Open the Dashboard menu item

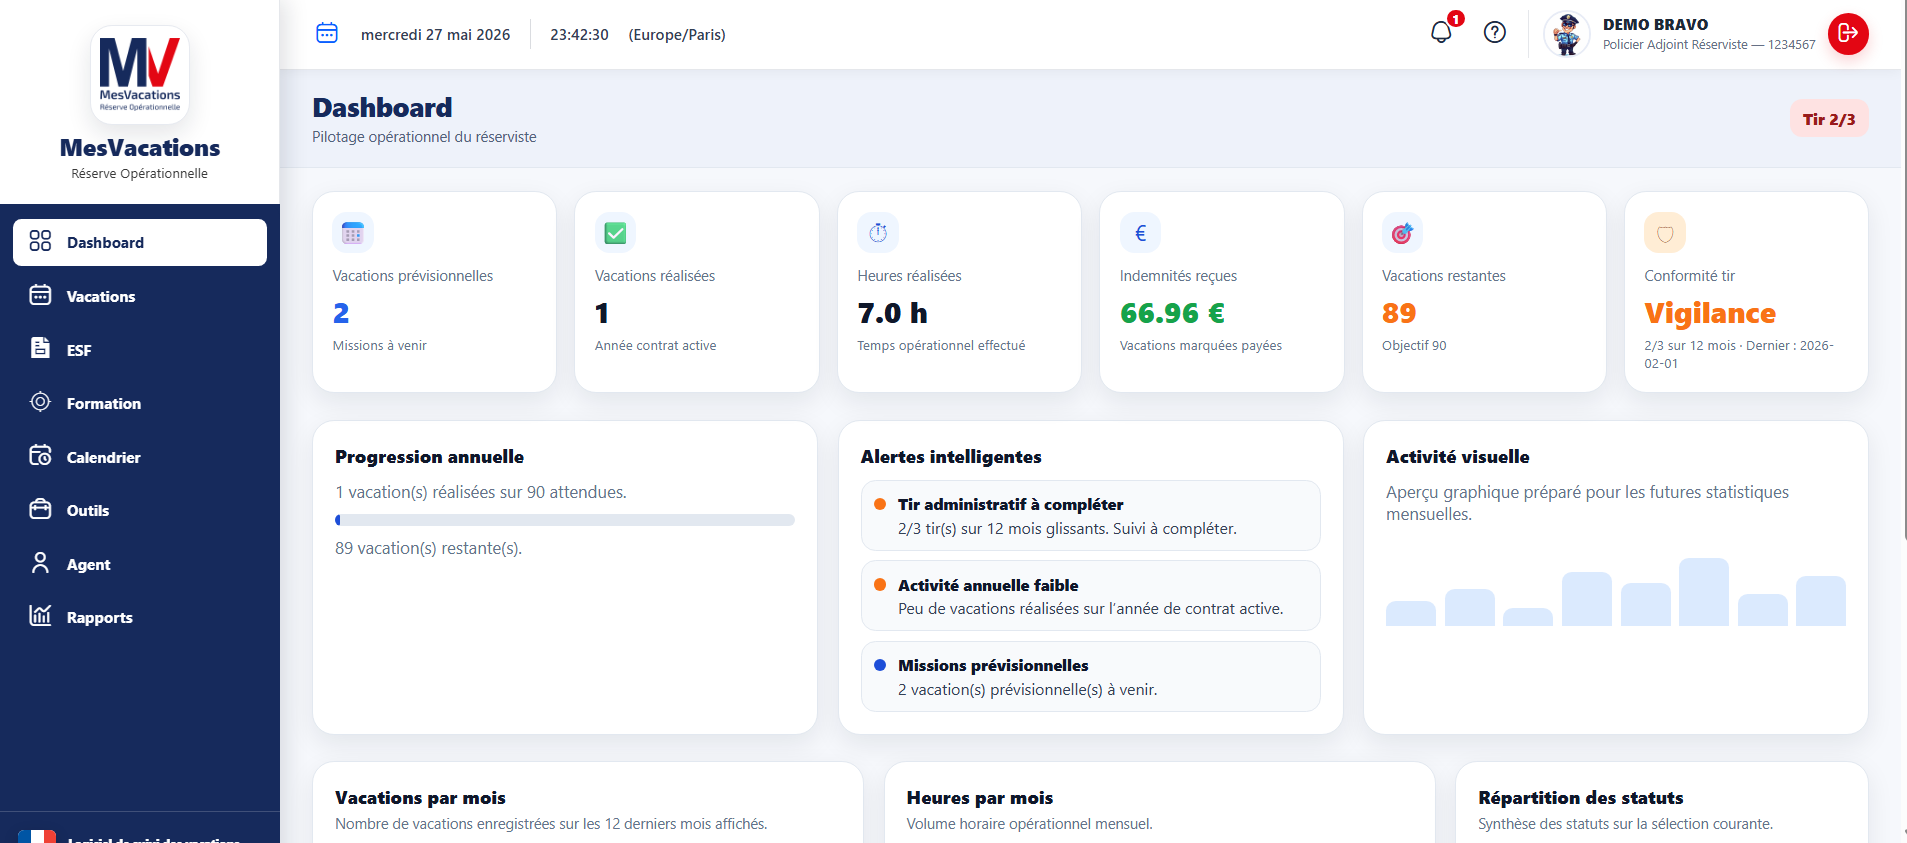(140, 242)
